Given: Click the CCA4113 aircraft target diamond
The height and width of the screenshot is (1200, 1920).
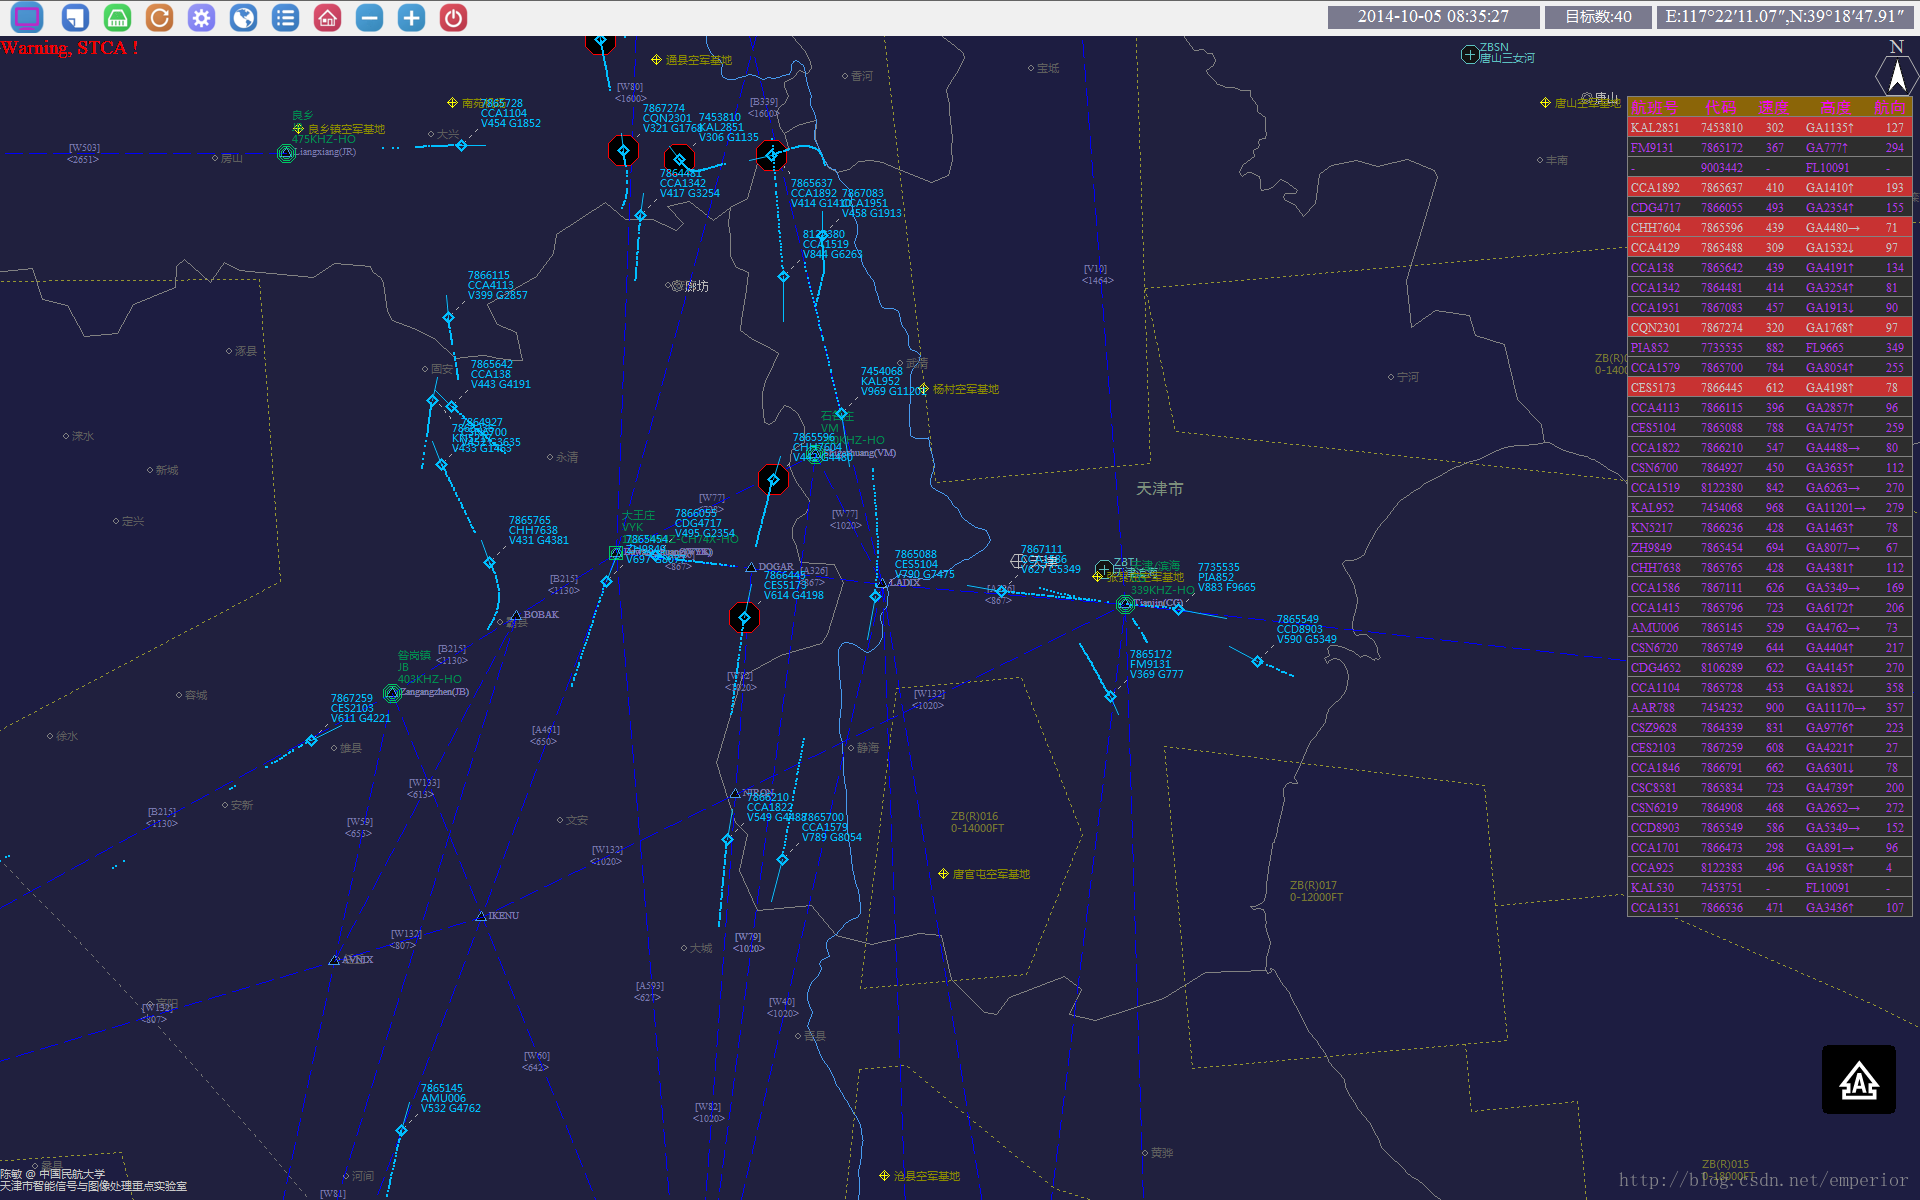Looking at the screenshot, I should coord(448,317).
